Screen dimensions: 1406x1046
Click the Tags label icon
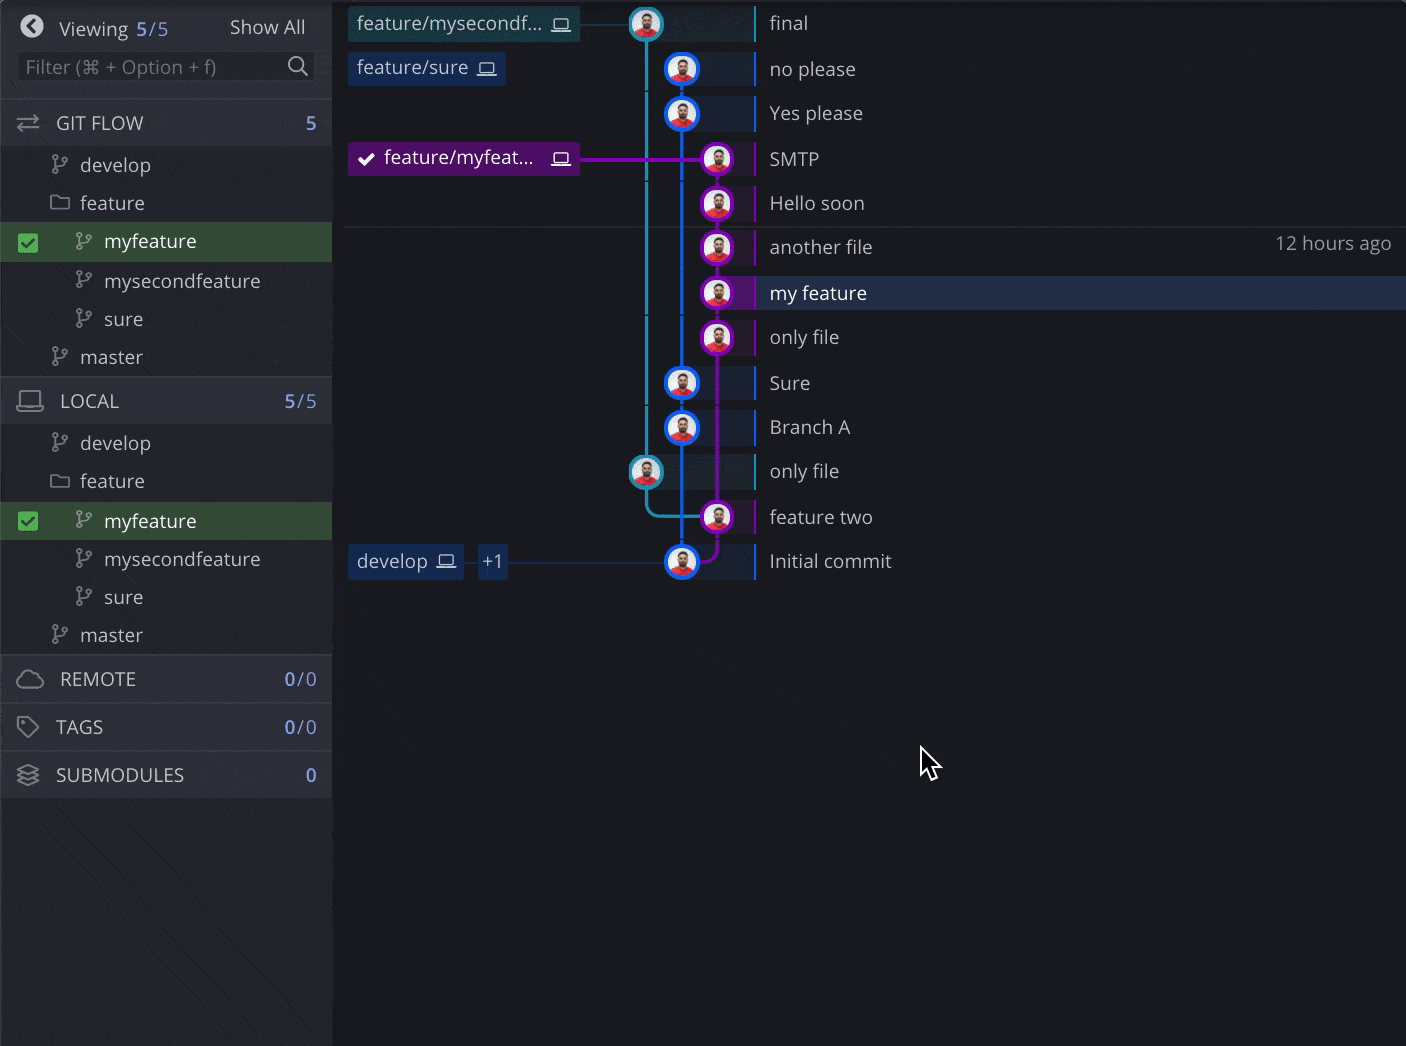click(x=28, y=727)
